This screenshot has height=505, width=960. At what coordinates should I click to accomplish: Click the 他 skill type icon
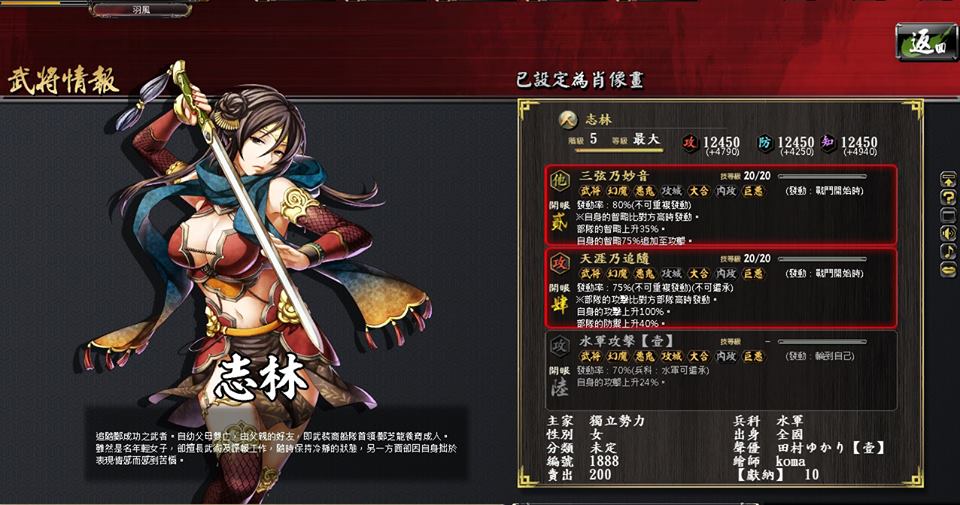[559, 181]
